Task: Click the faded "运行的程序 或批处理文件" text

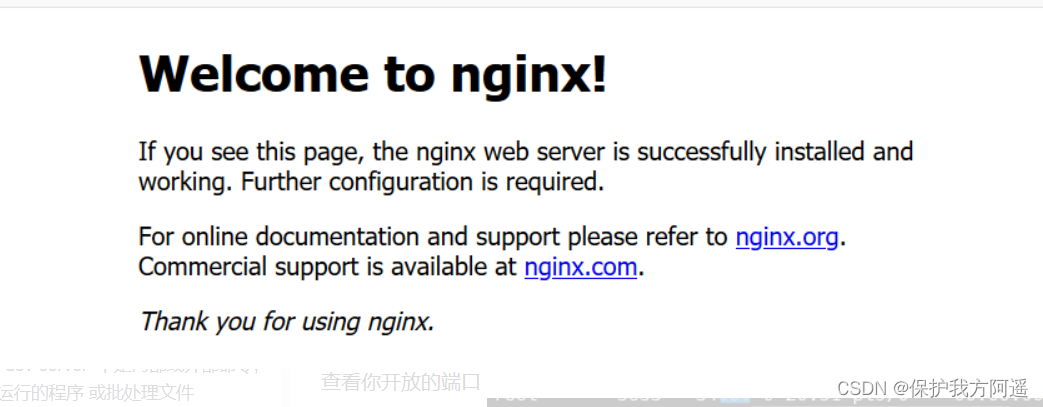Action: [97, 392]
